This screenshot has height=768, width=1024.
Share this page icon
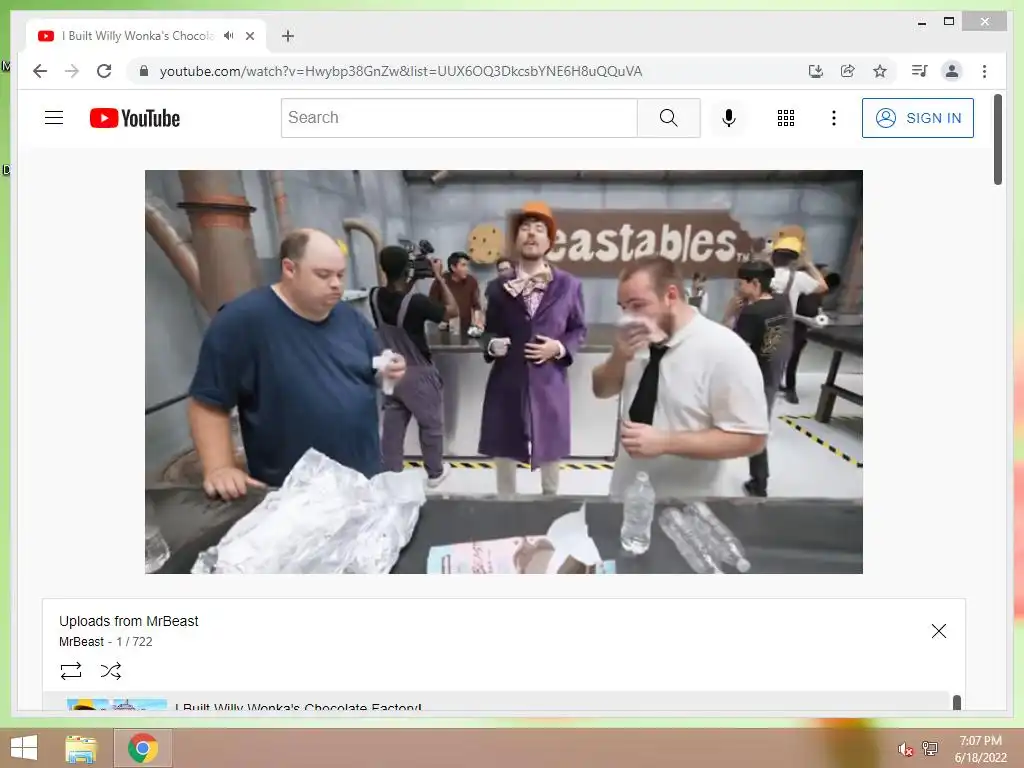point(848,71)
